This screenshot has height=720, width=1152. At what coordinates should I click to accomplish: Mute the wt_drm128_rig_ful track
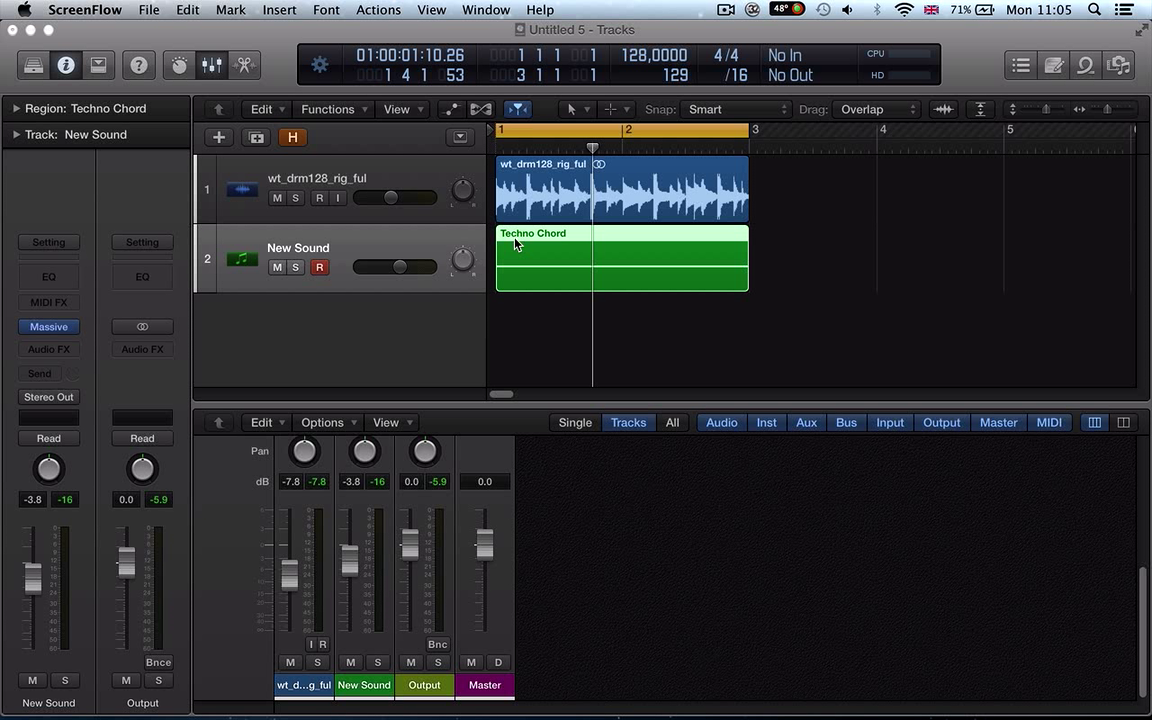click(x=277, y=198)
